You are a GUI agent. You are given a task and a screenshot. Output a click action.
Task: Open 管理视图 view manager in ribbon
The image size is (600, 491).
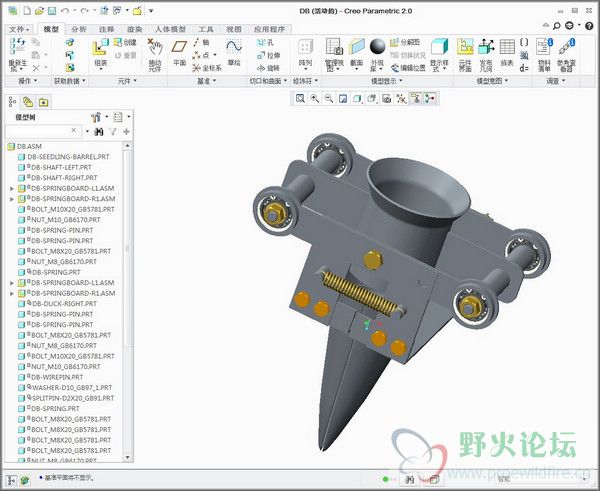pyautogui.click(x=334, y=55)
